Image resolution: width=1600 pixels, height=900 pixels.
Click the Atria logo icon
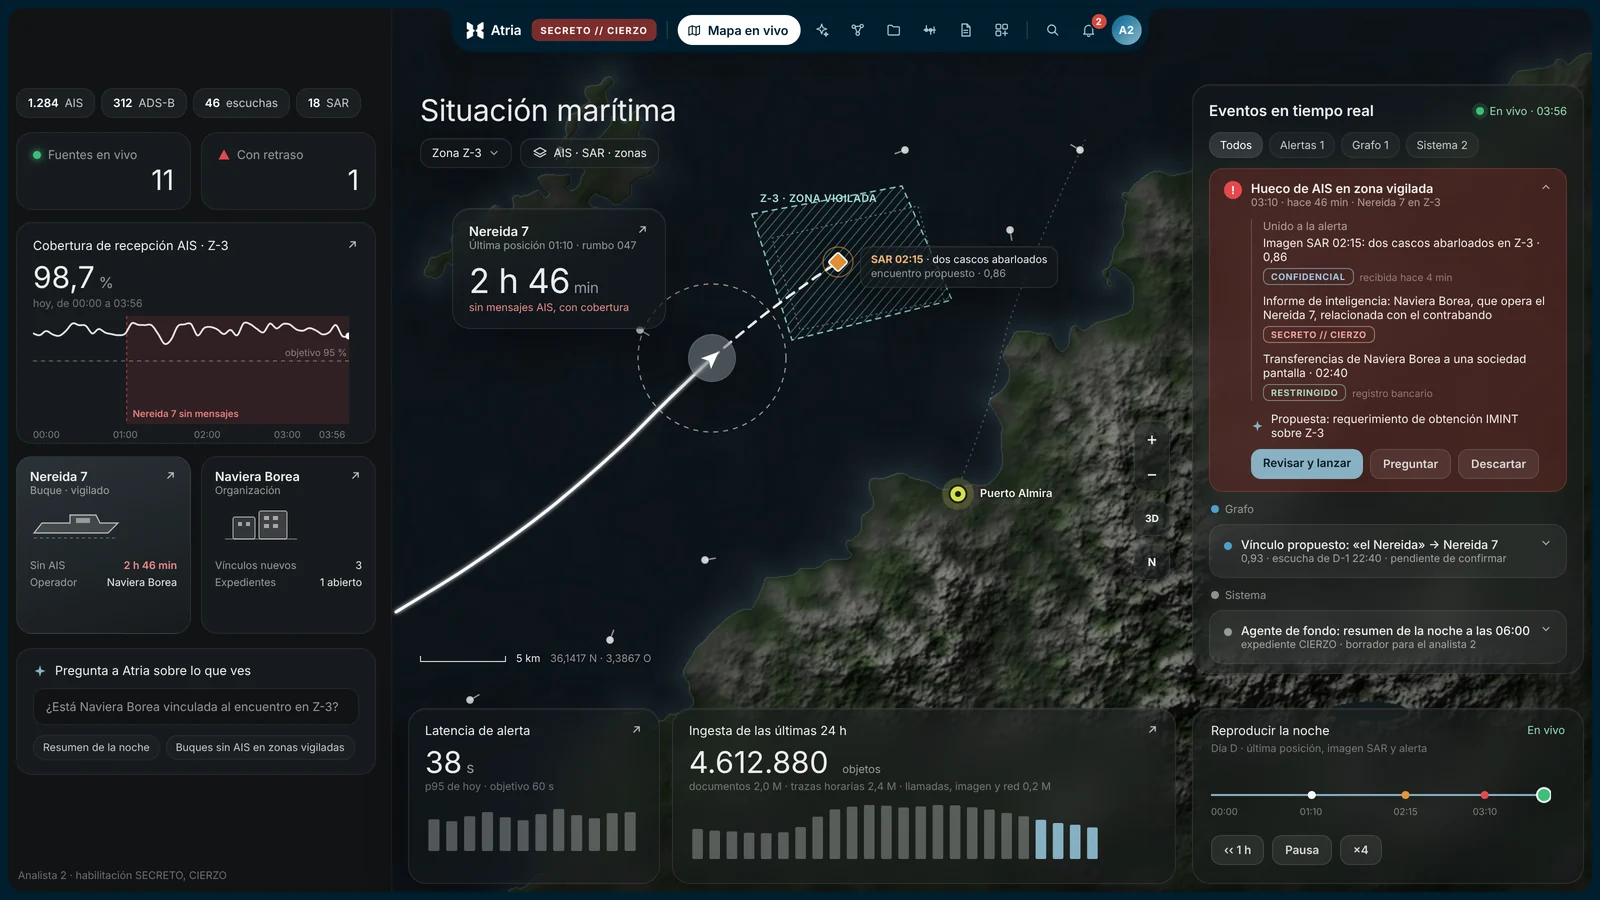[x=475, y=30]
